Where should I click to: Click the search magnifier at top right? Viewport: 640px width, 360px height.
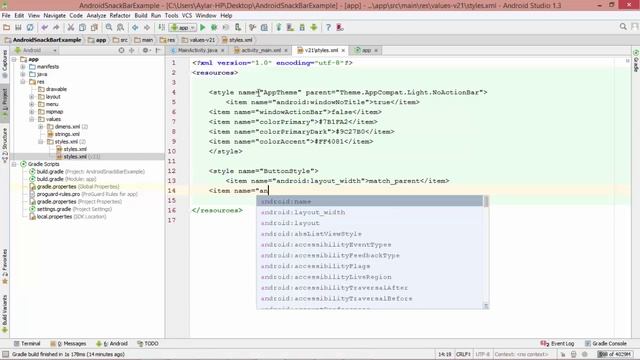click(623, 27)
